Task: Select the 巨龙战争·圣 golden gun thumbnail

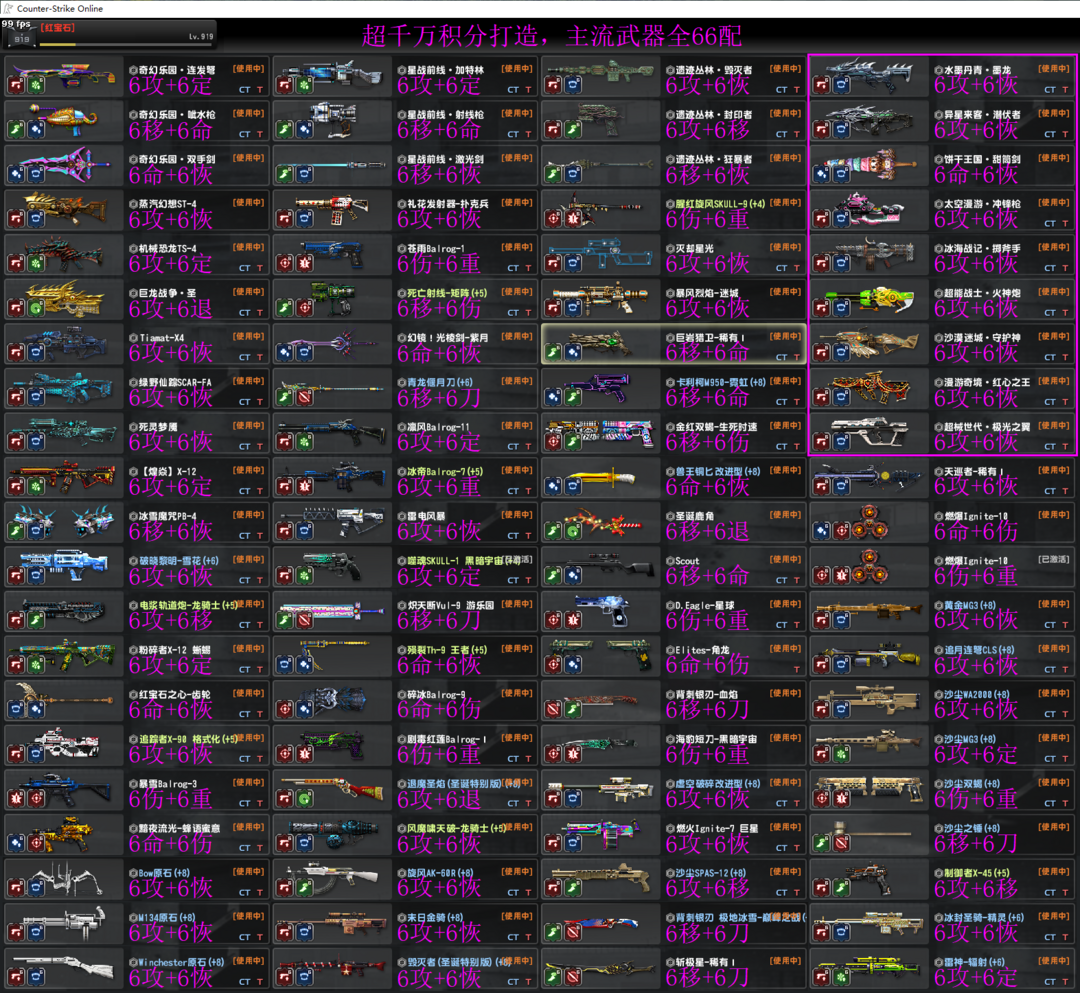Action: [63, 298]
